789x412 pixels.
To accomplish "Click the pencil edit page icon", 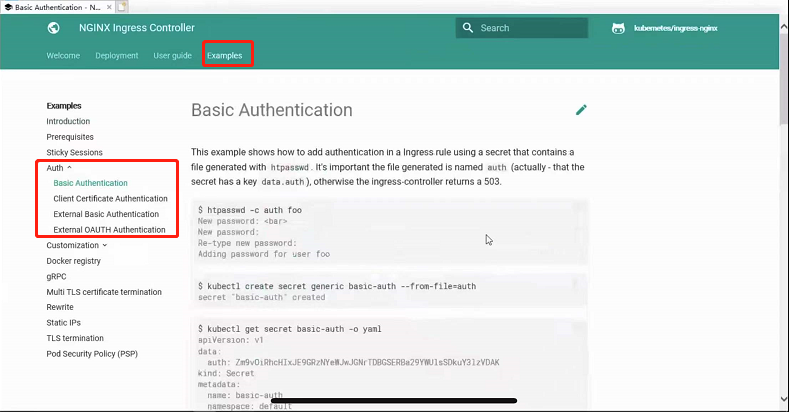I will [x=581, y=110].
